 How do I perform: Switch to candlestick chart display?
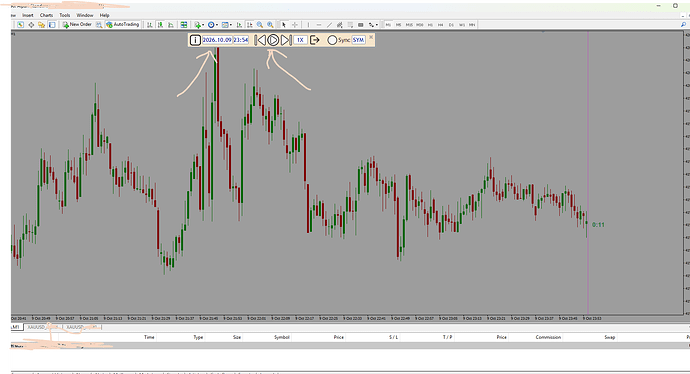[160, 25]
